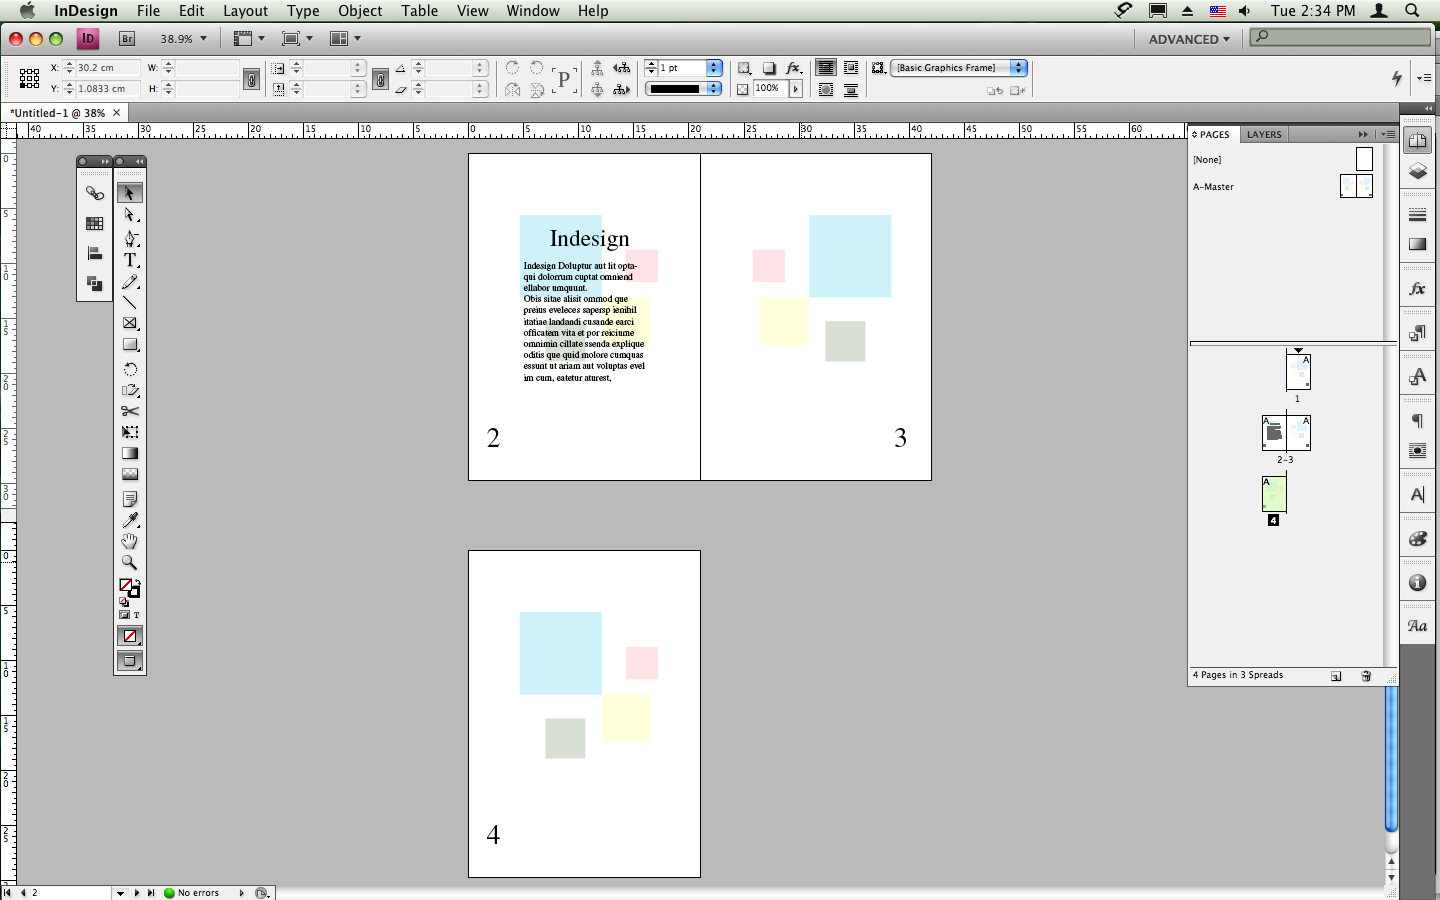This screenshot has width=1440, height=900.
Task: Open the Layout menu
Action: pyautogui.click(x=245, y=11)
